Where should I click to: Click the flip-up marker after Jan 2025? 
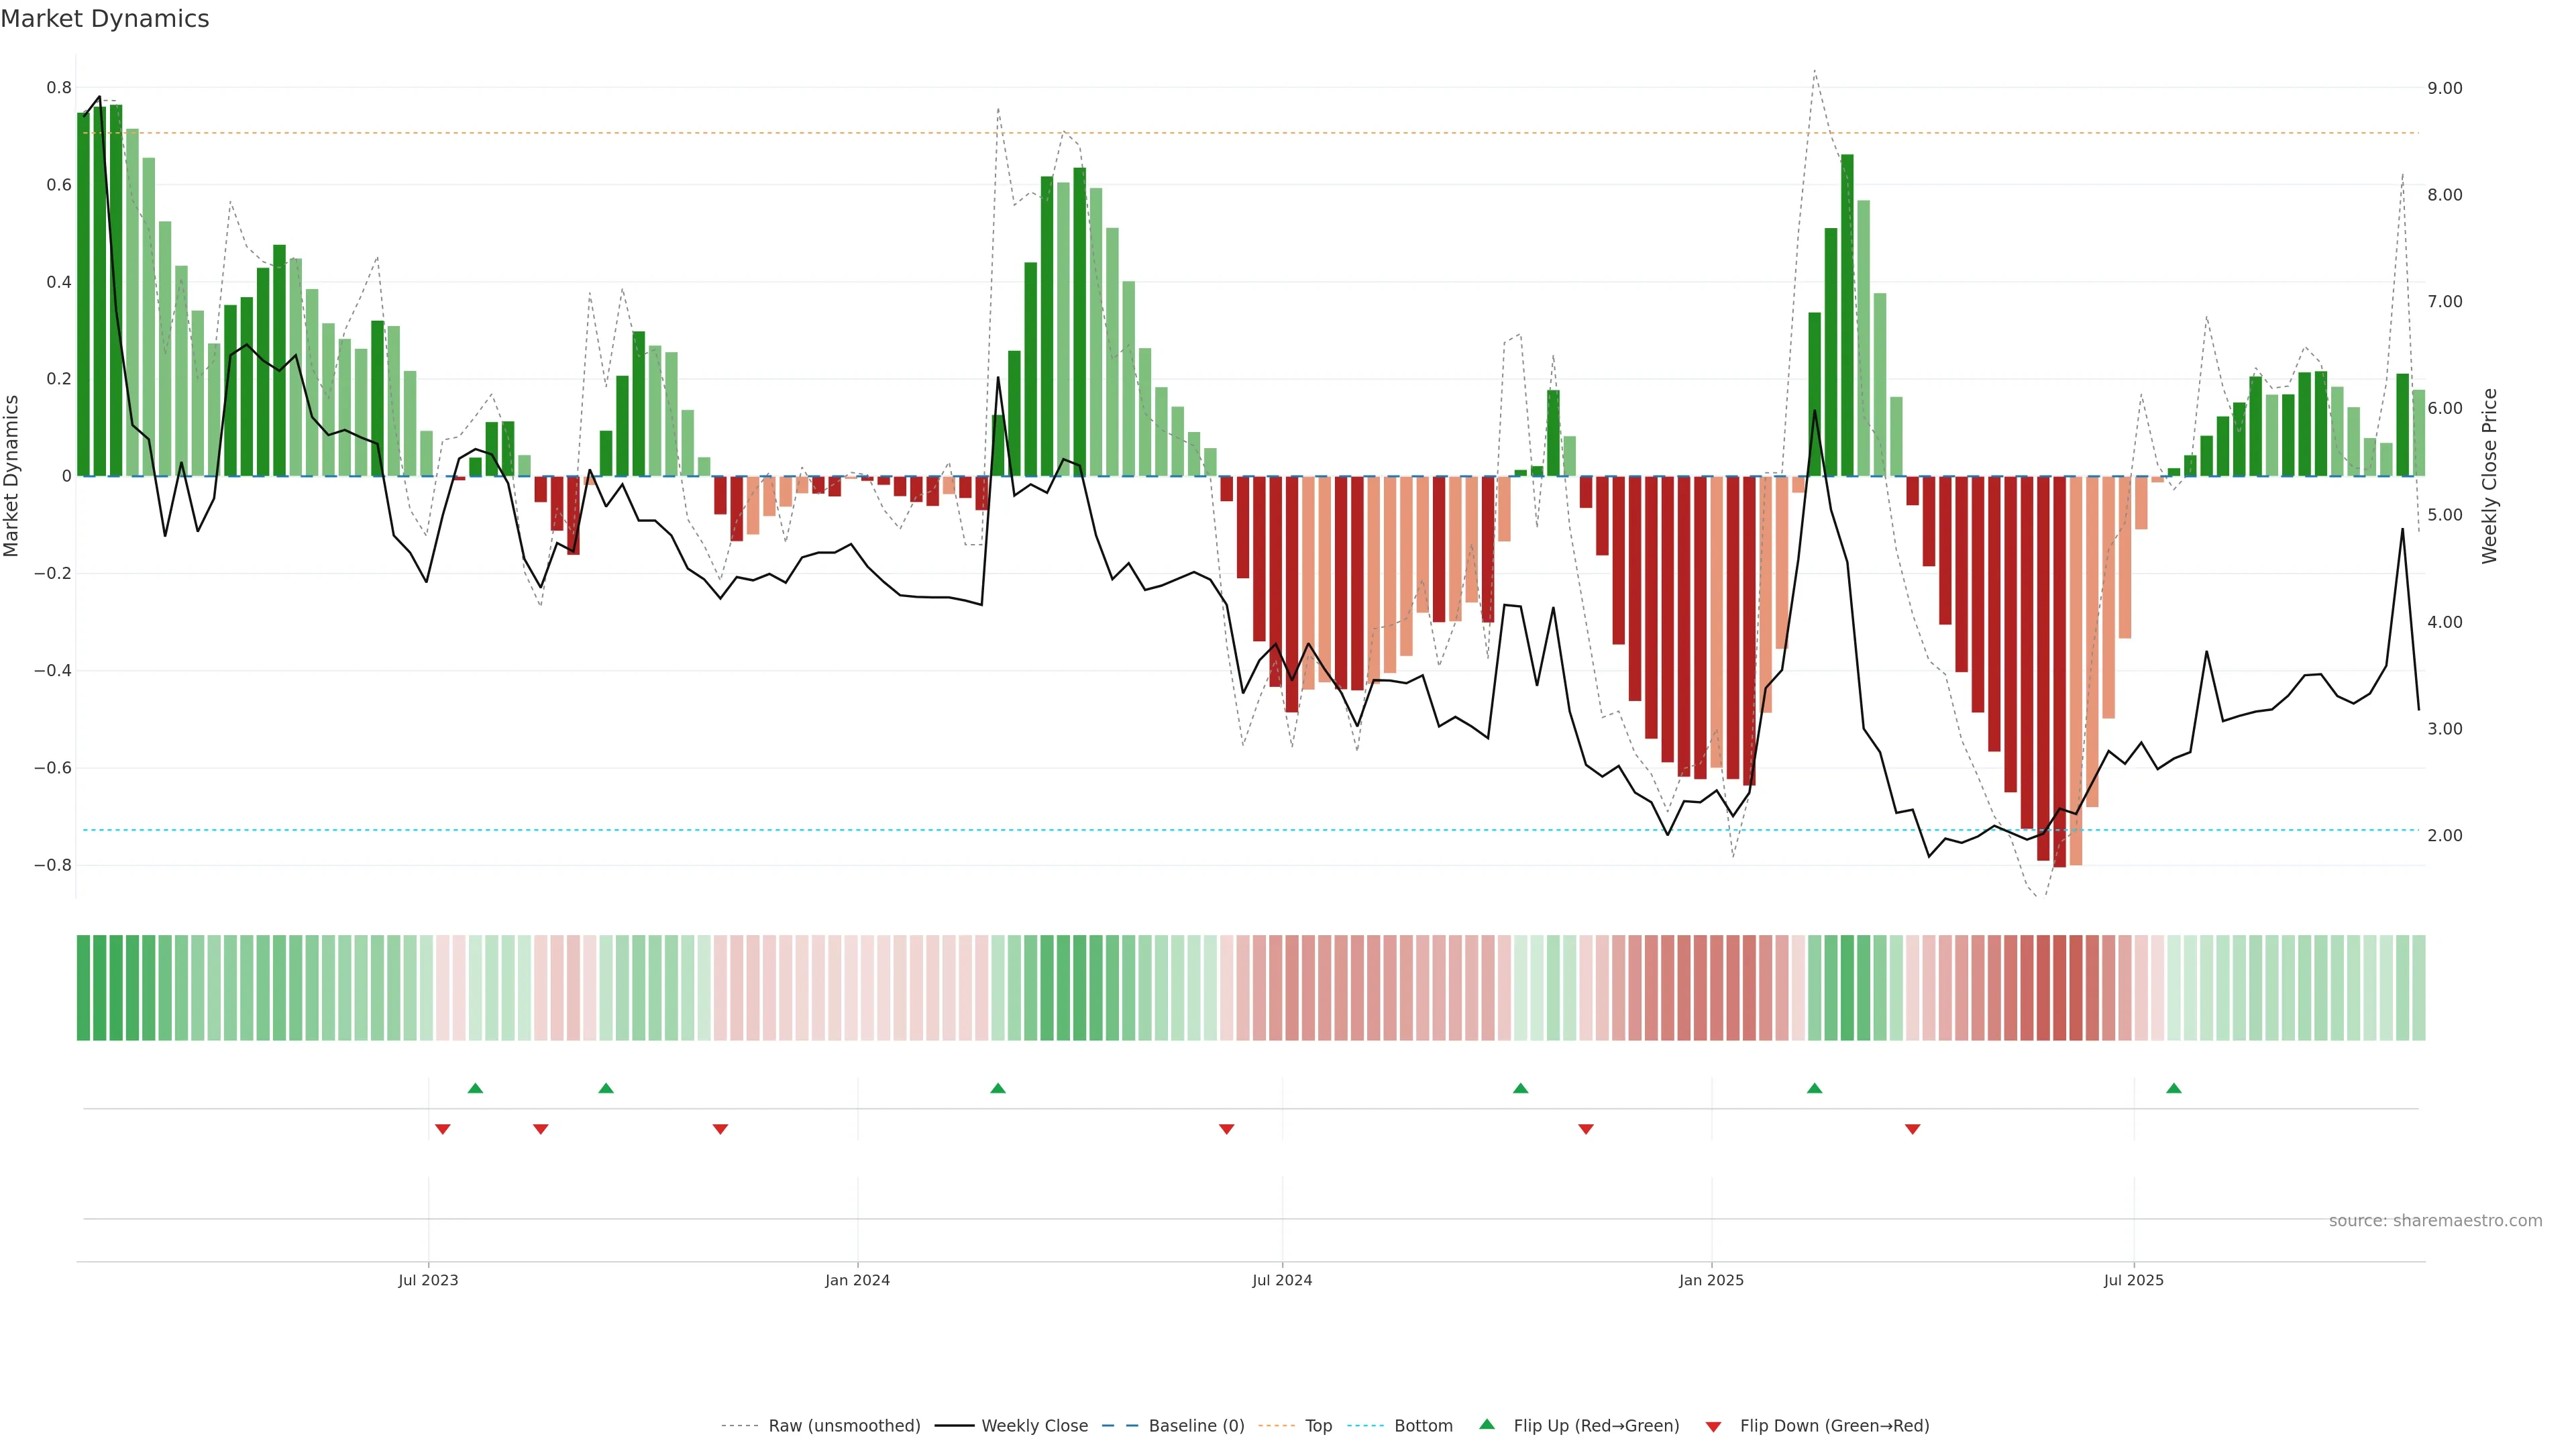pyautogui.click(x=1815, y=1088)
